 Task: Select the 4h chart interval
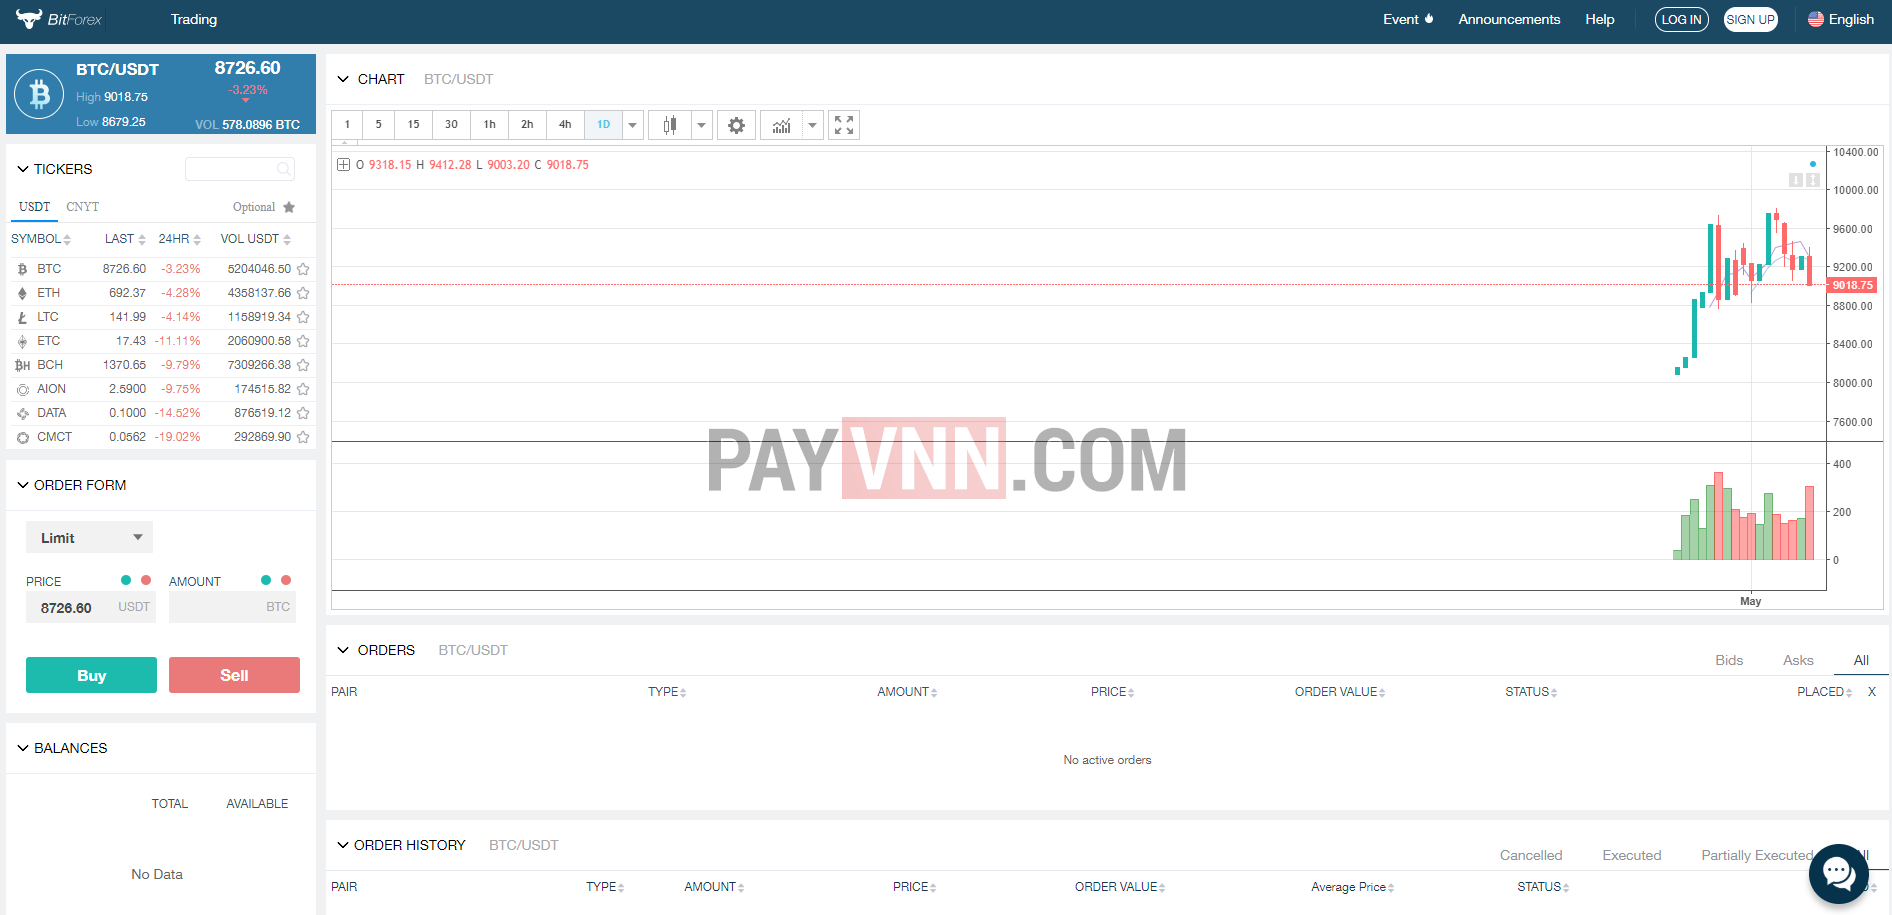pos(565,125)
